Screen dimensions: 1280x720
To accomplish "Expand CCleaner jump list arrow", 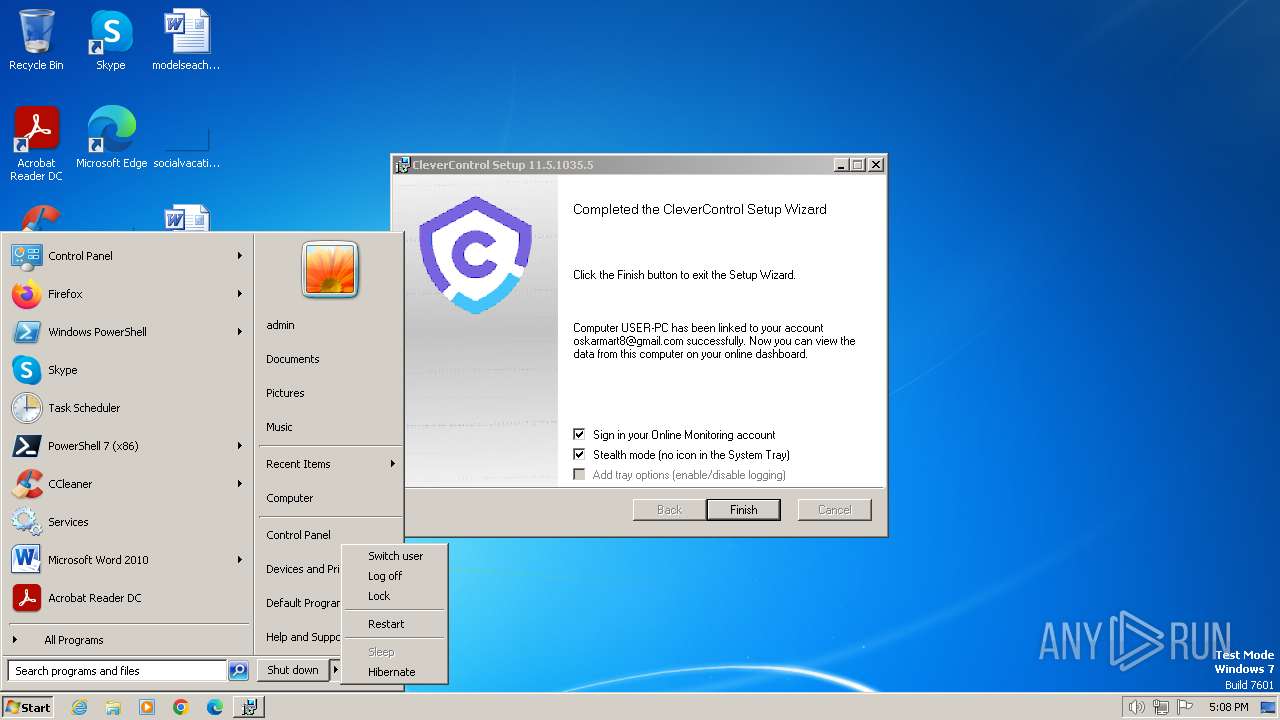I will click(240, 484).
